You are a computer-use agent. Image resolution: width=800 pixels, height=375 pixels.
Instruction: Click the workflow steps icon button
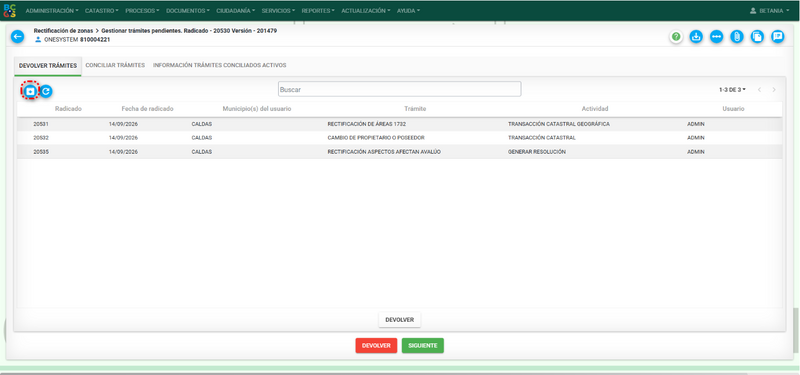tap(716, 37)
